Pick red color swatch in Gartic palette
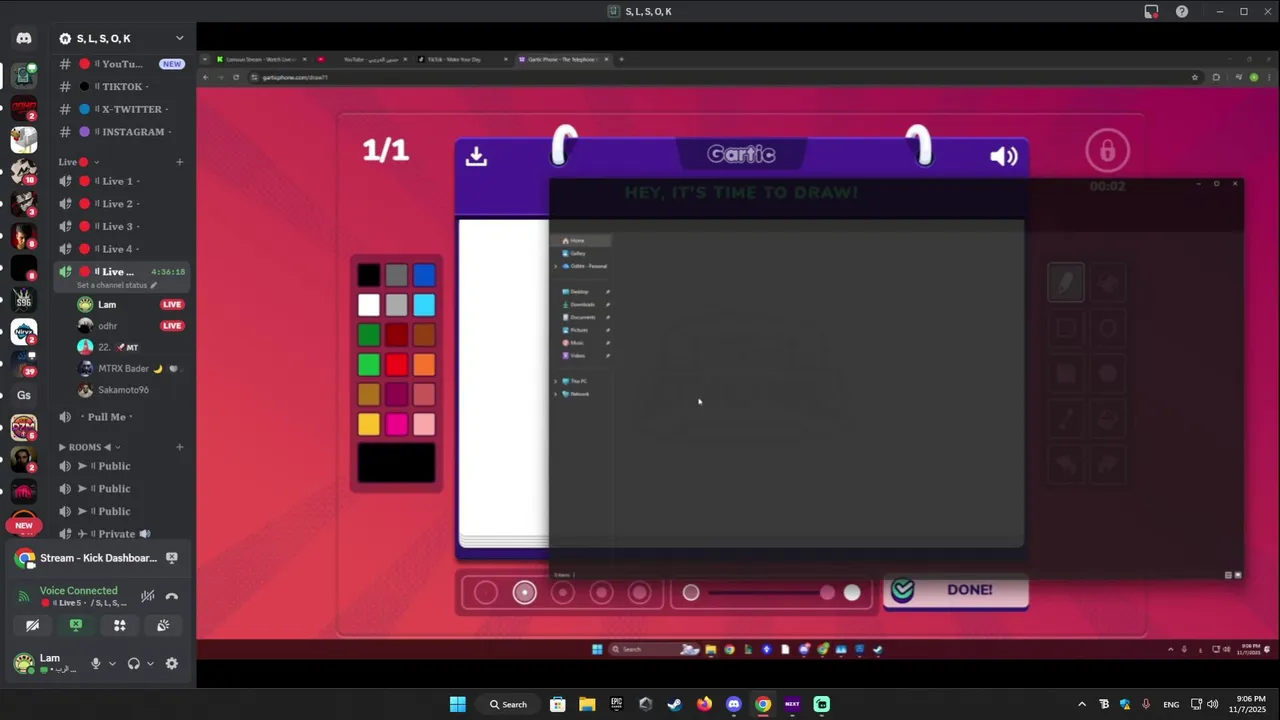This screenshot has width=1280, height=720. coord(397,365)
